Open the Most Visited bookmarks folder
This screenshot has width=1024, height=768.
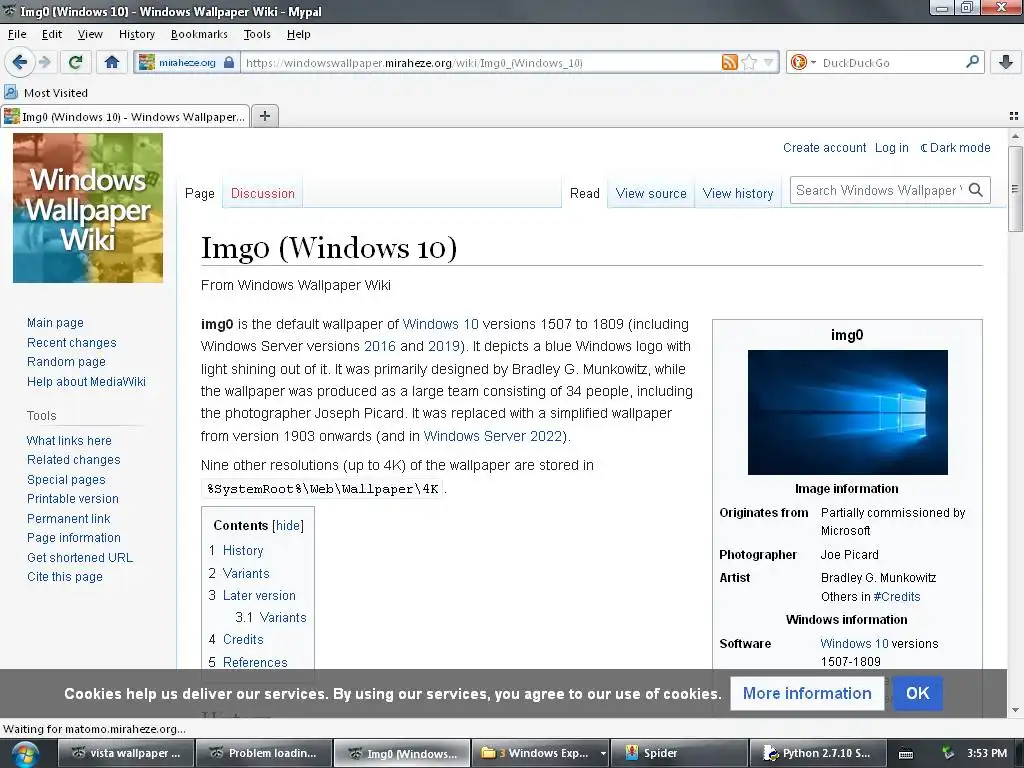pos(46,93)
